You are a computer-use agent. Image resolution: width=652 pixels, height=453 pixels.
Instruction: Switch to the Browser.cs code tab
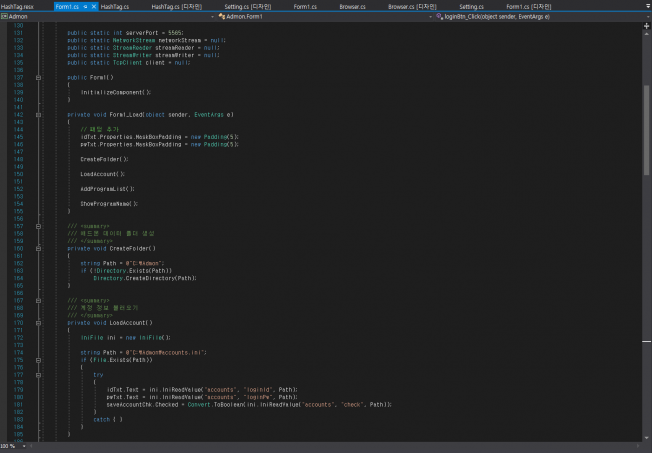(x=352, y=7)
